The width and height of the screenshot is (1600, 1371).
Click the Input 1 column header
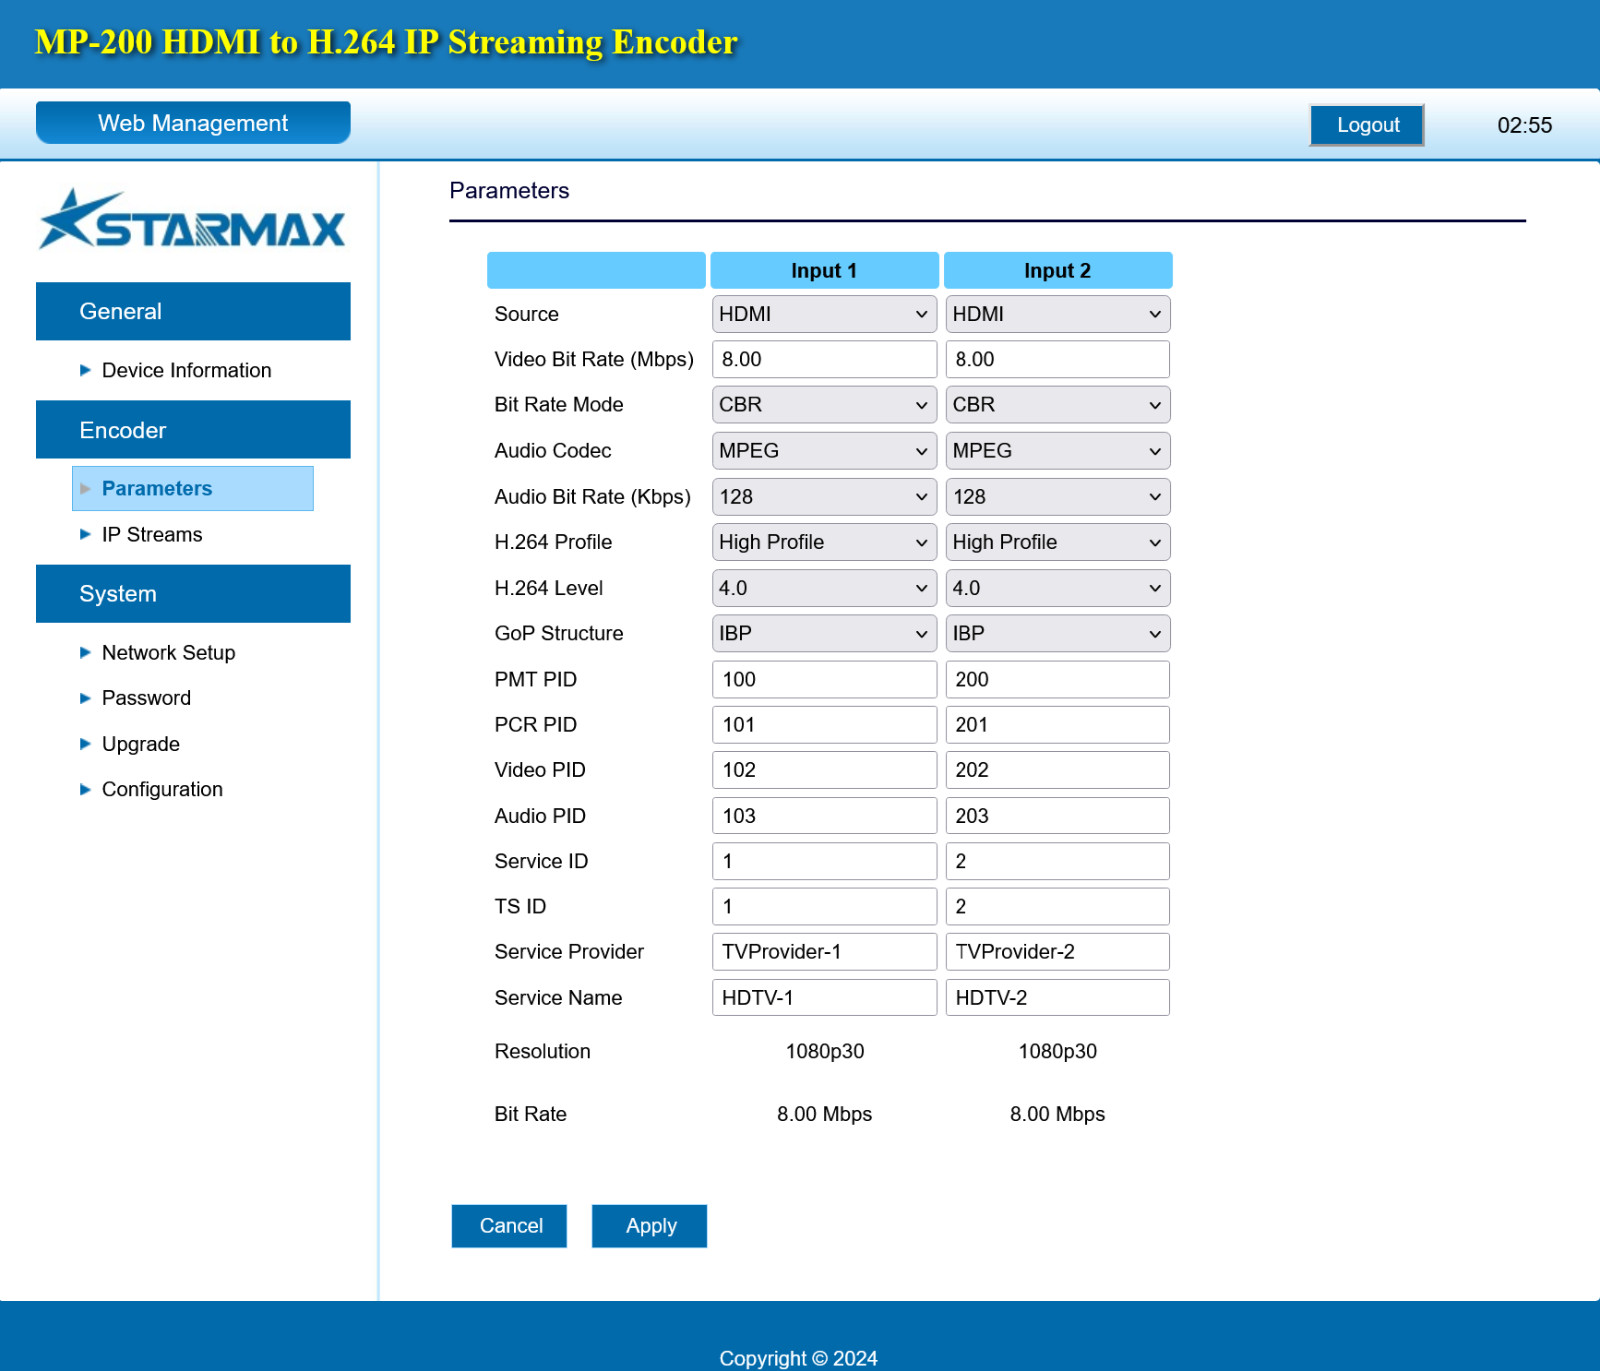click(824, 271)
